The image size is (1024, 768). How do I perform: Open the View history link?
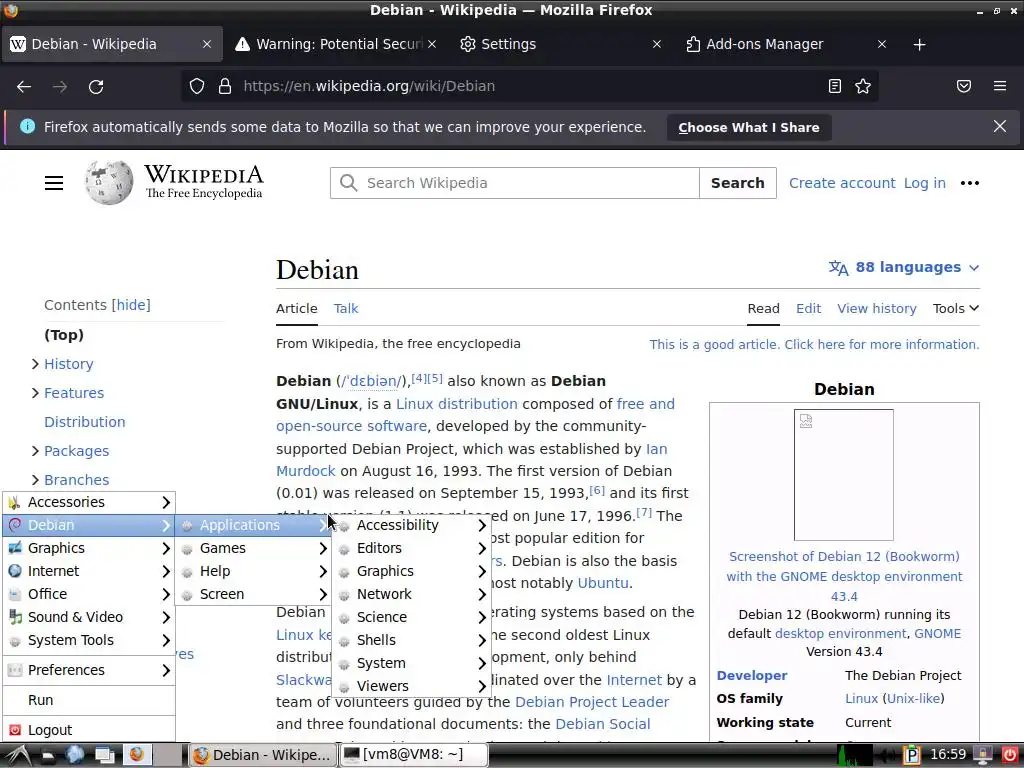876,308
